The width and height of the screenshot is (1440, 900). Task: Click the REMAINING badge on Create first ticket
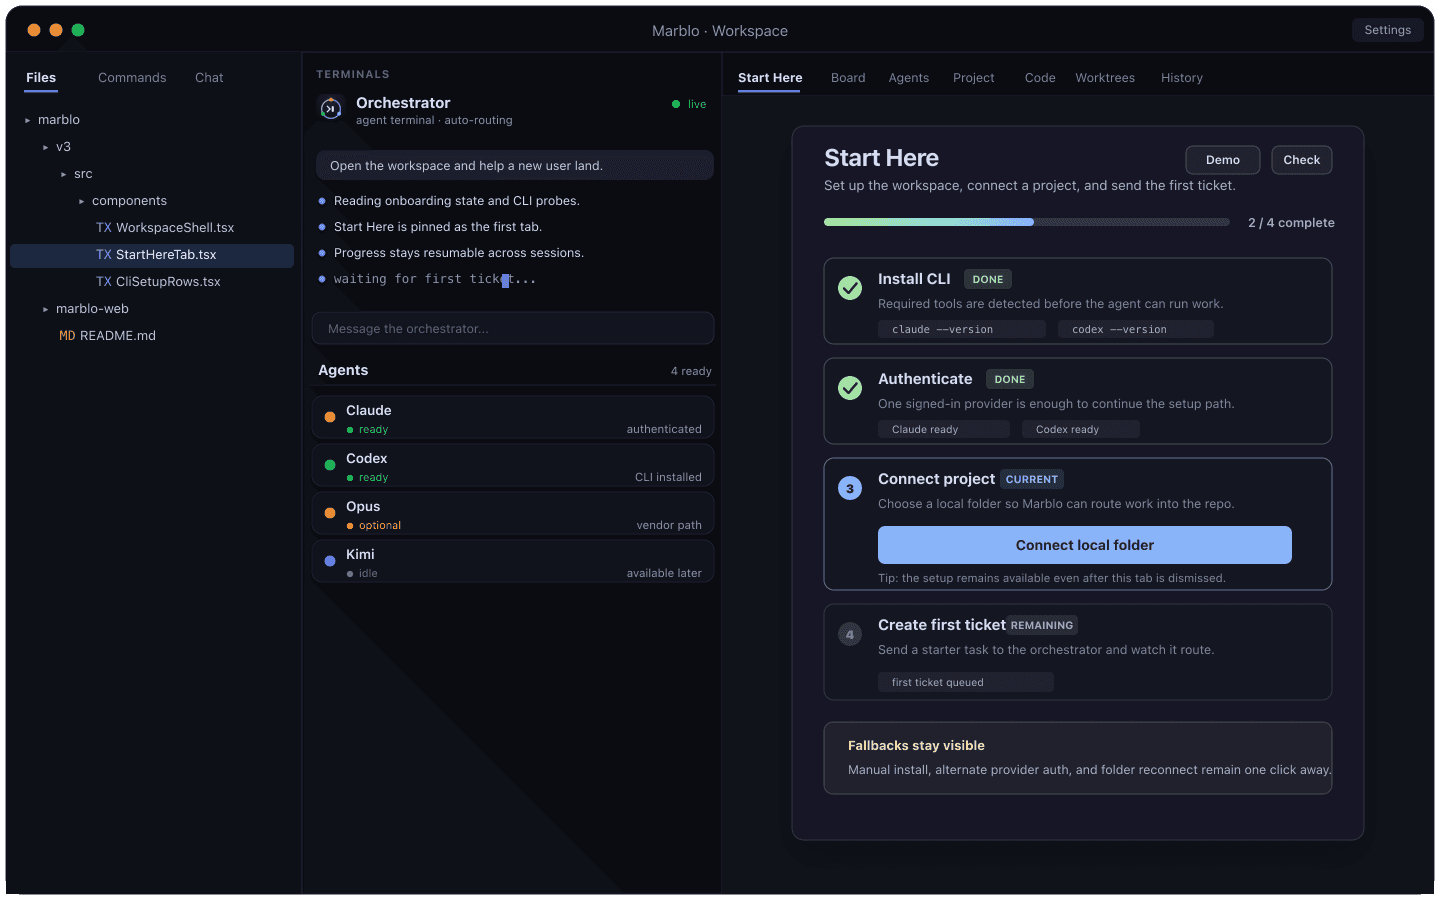tap(1042, 625)
